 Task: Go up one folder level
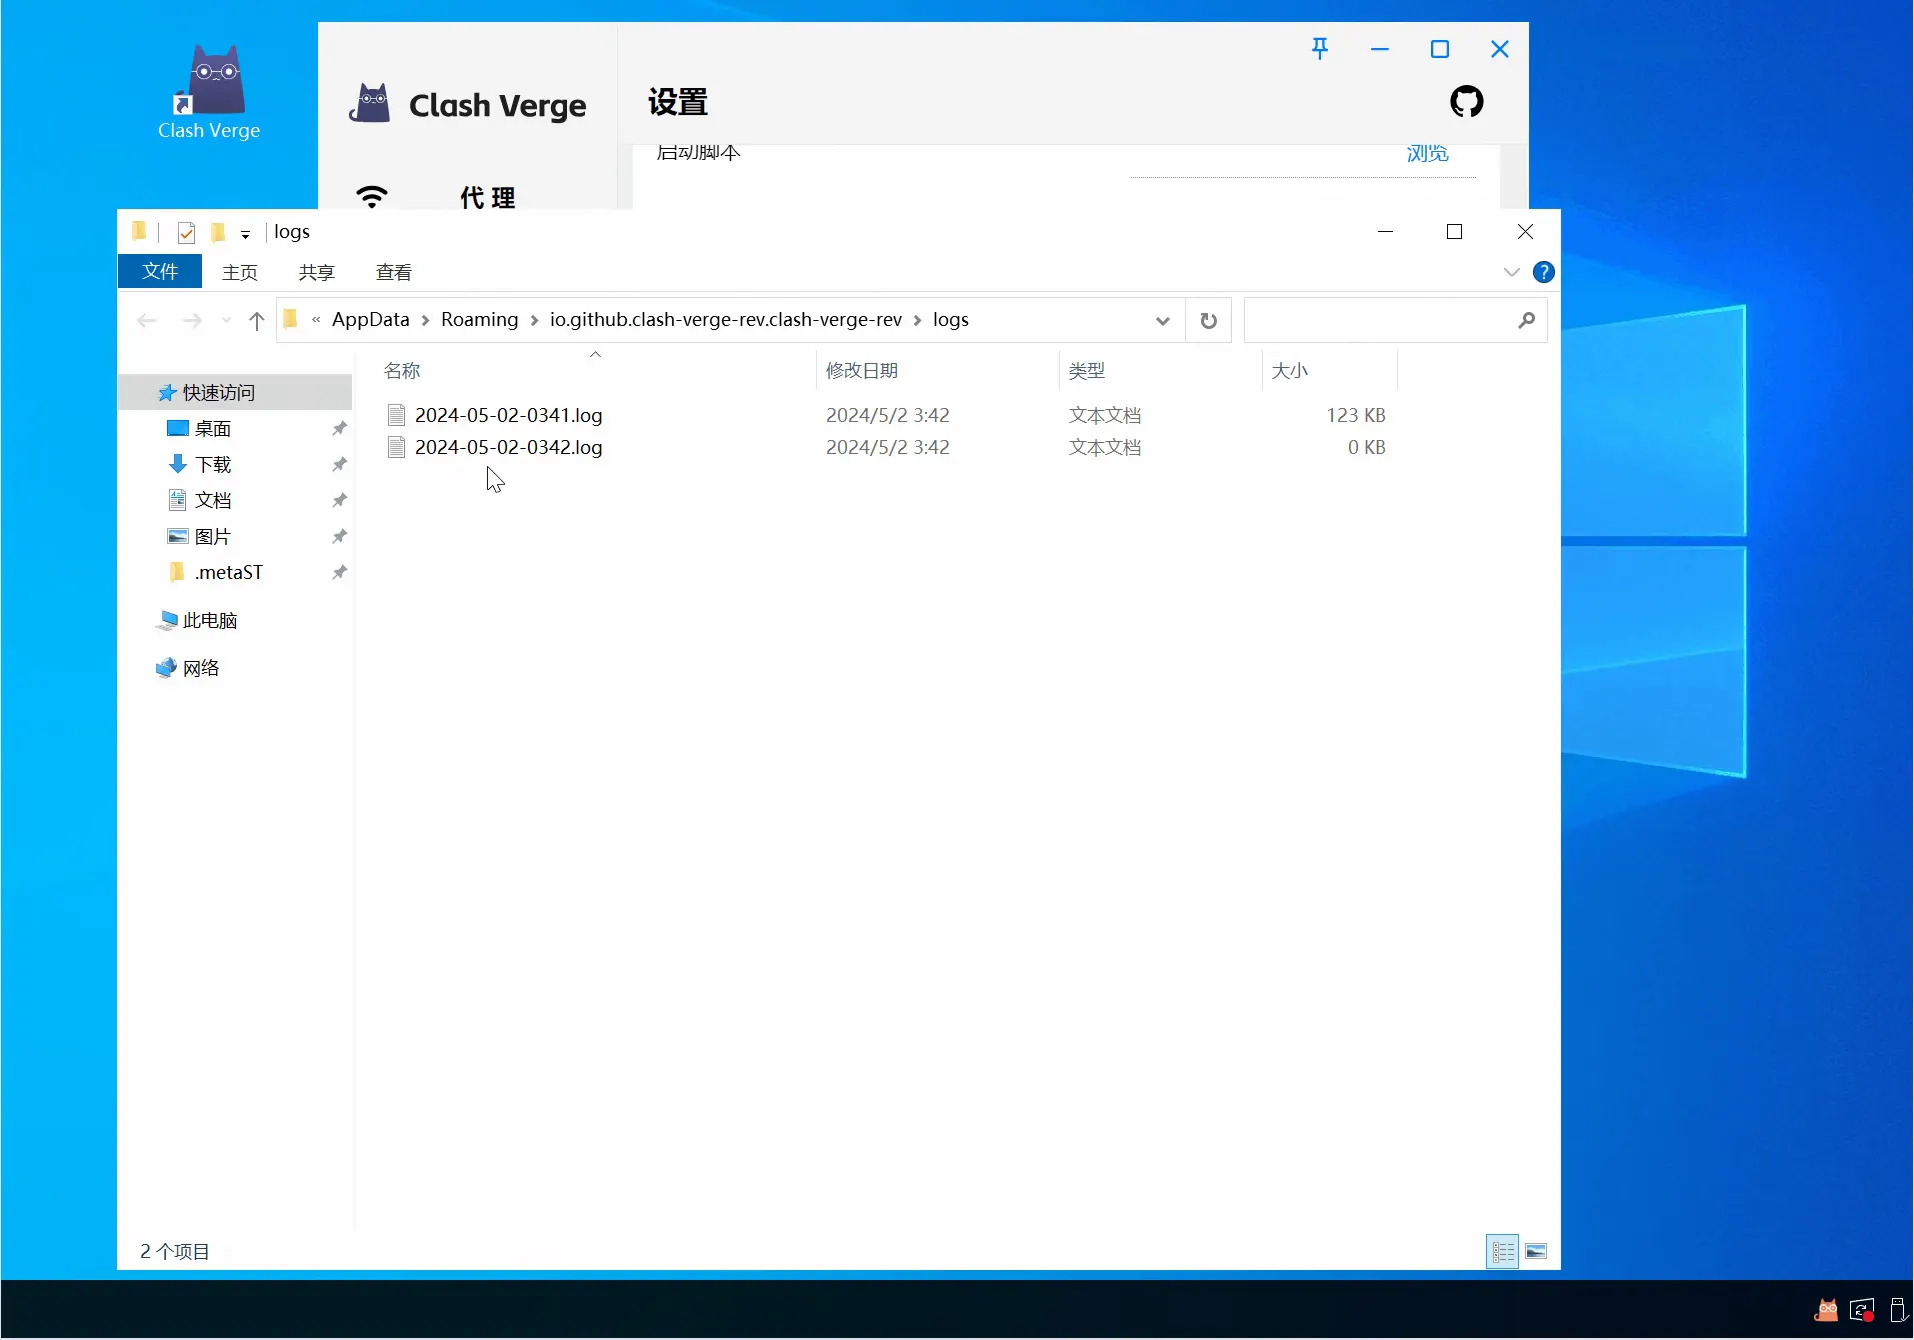(257, 320)
